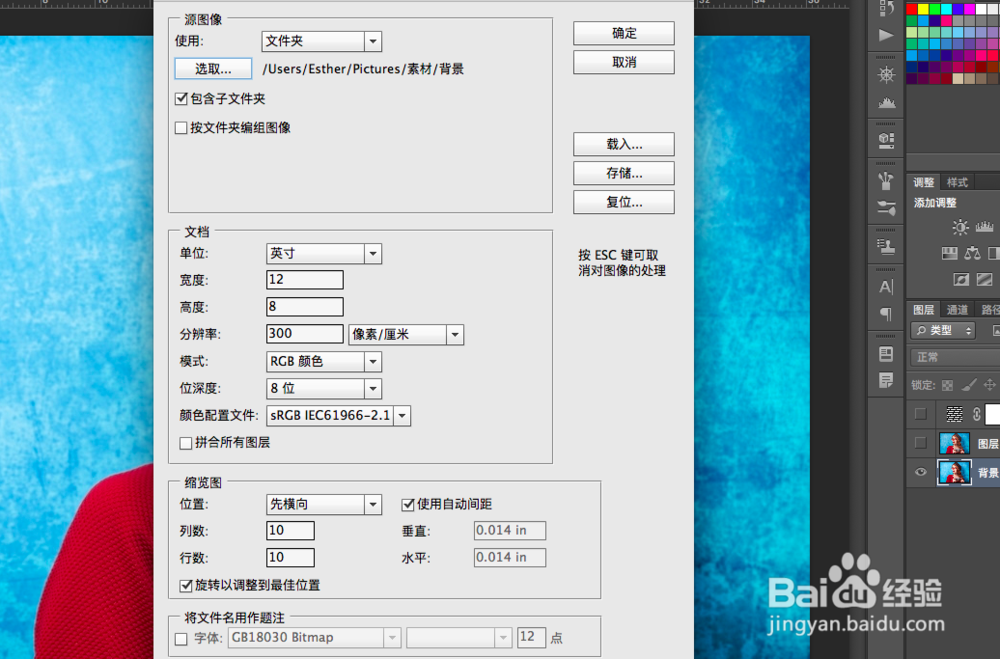
Task: Toggle 旋转以调整到最佳位置 checkbox
Action: pos(186,585)
